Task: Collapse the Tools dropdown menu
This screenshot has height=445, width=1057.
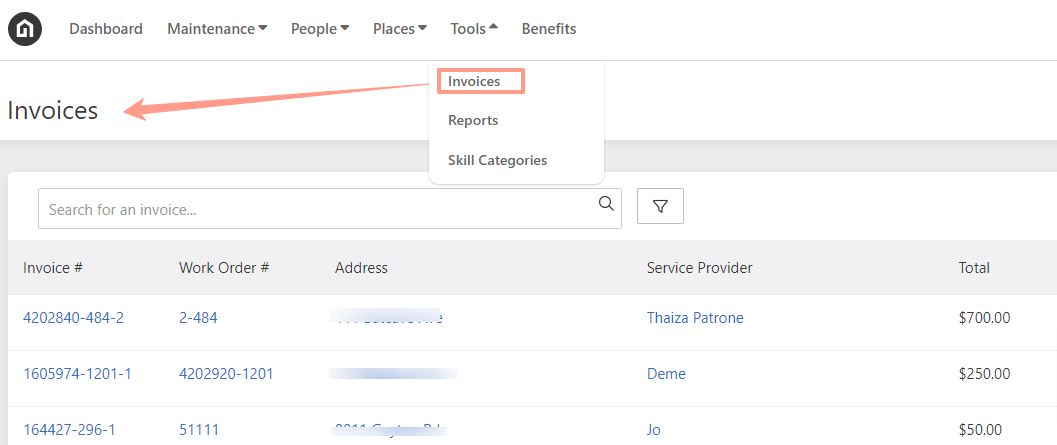Action: pos(474,29)
